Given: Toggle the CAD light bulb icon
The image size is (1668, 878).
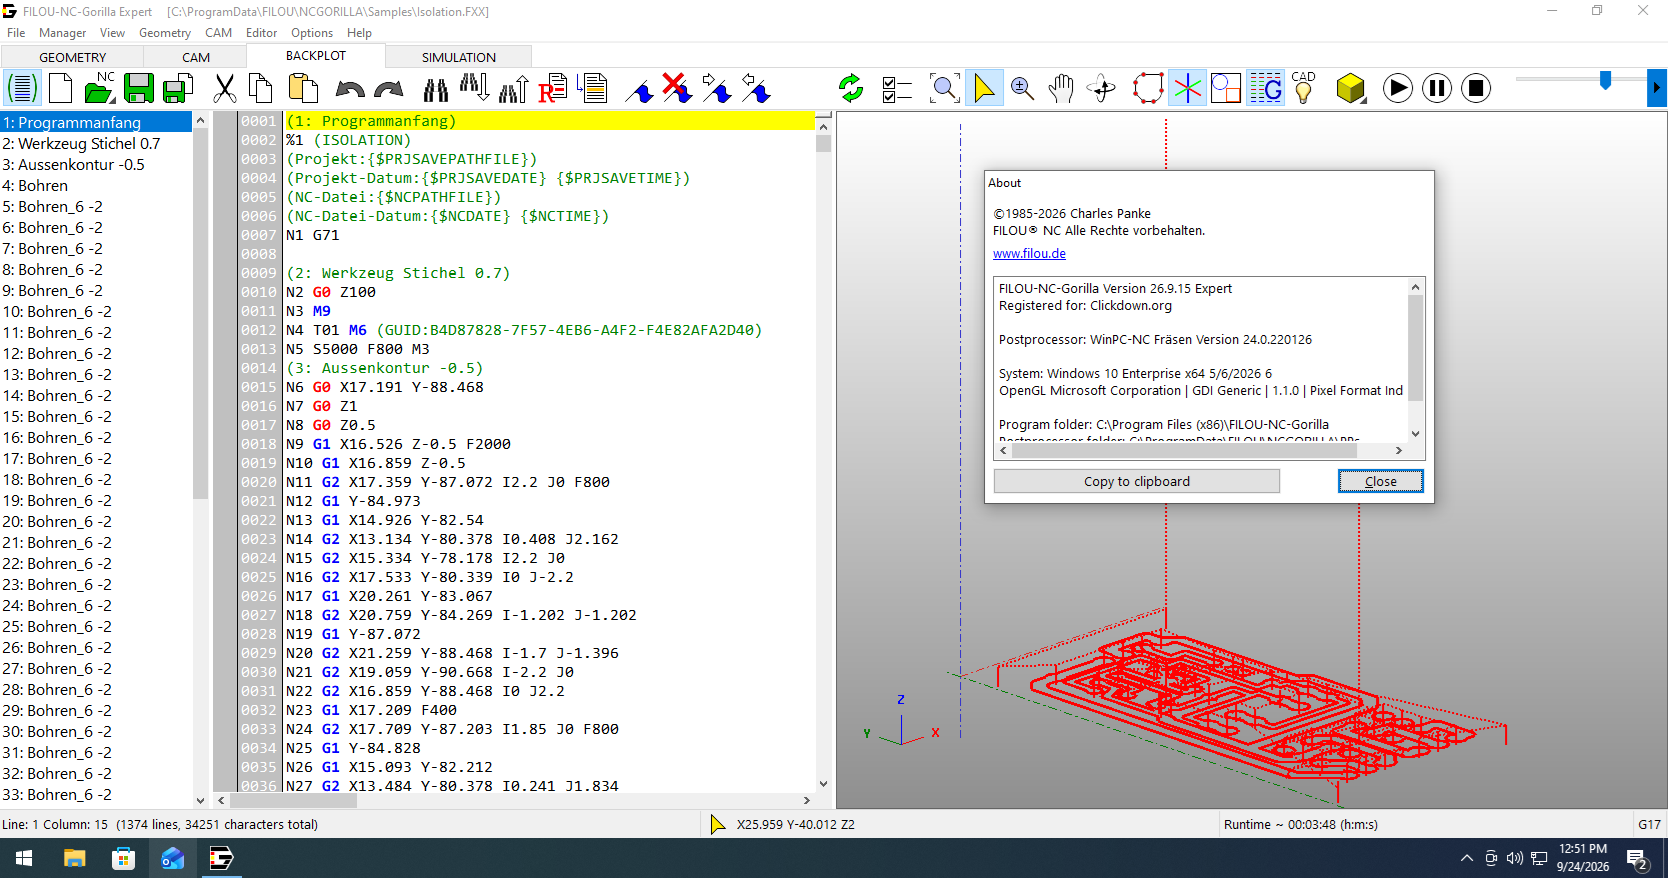Looking at the screenshot, I should (x=1304, y=88).
